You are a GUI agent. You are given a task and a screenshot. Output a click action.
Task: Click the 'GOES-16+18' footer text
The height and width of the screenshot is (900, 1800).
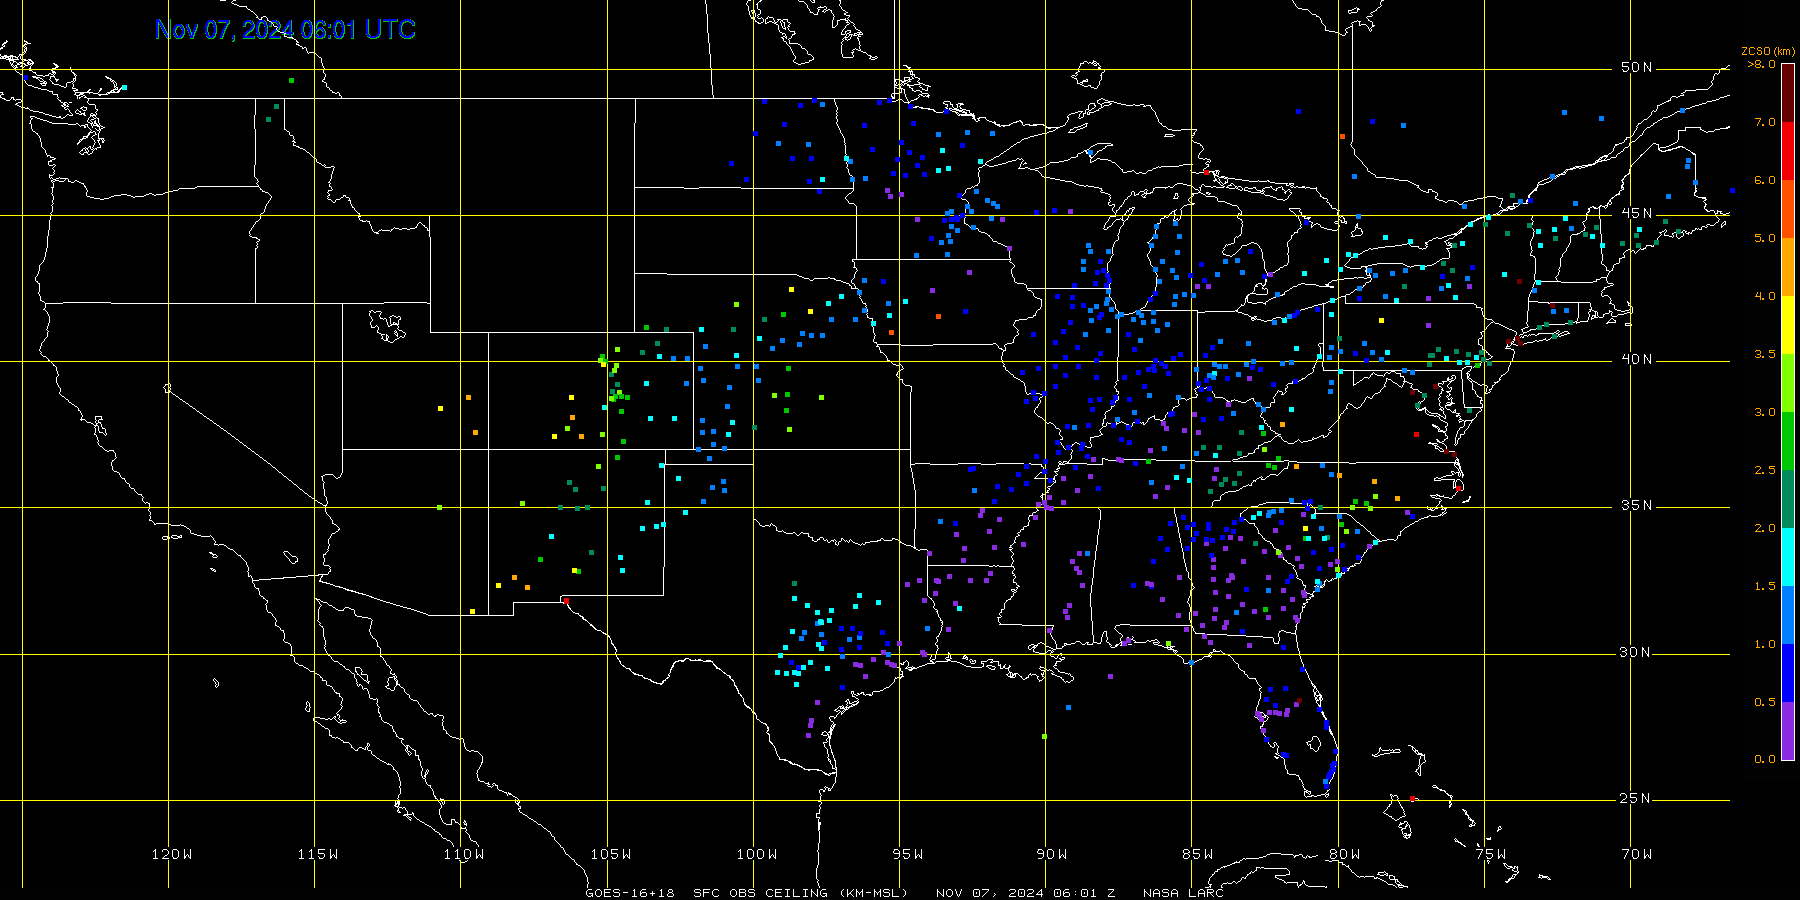(x=630, y=893)
